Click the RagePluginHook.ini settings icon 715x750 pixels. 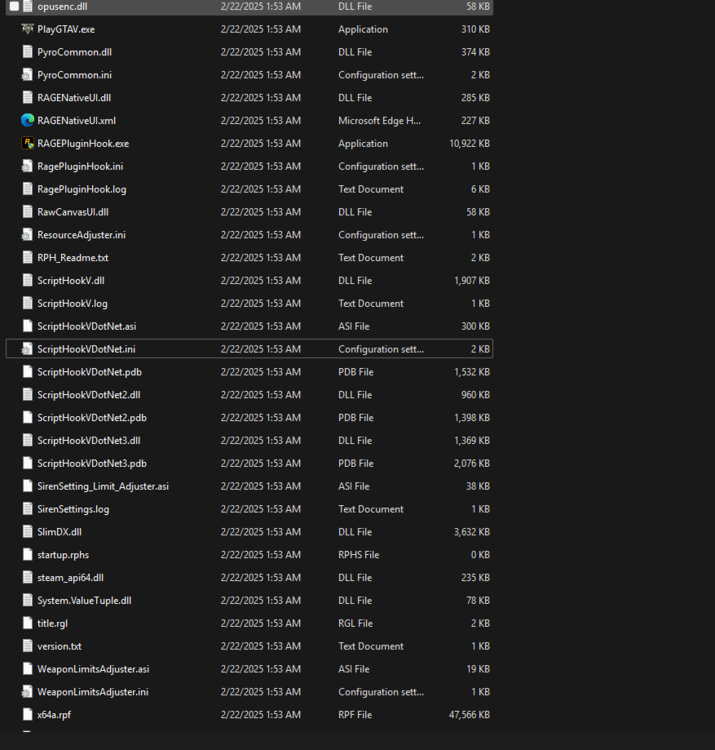[x=27, y=166]
